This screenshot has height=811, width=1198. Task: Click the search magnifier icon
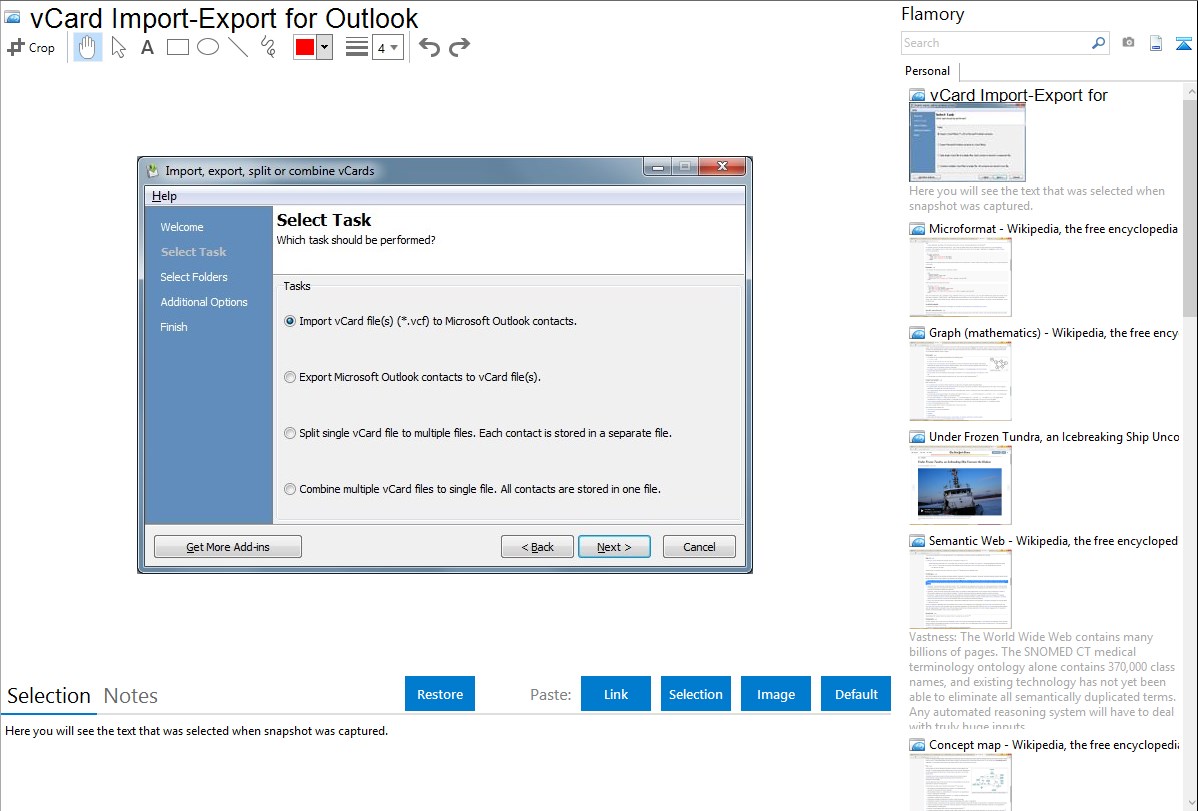coord(1099,43)
